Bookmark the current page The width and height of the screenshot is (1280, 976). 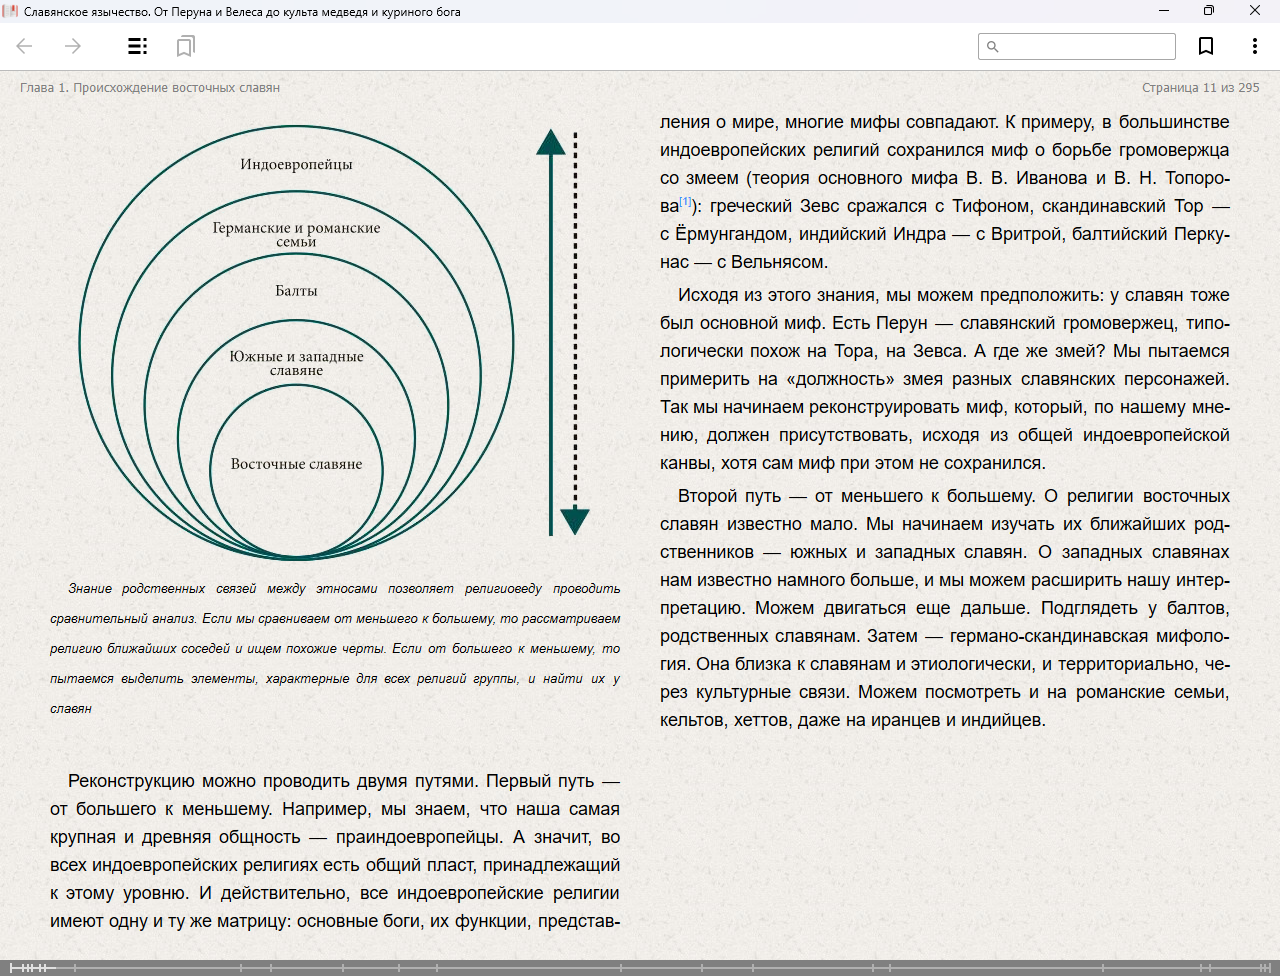[x=1206, y=46]
